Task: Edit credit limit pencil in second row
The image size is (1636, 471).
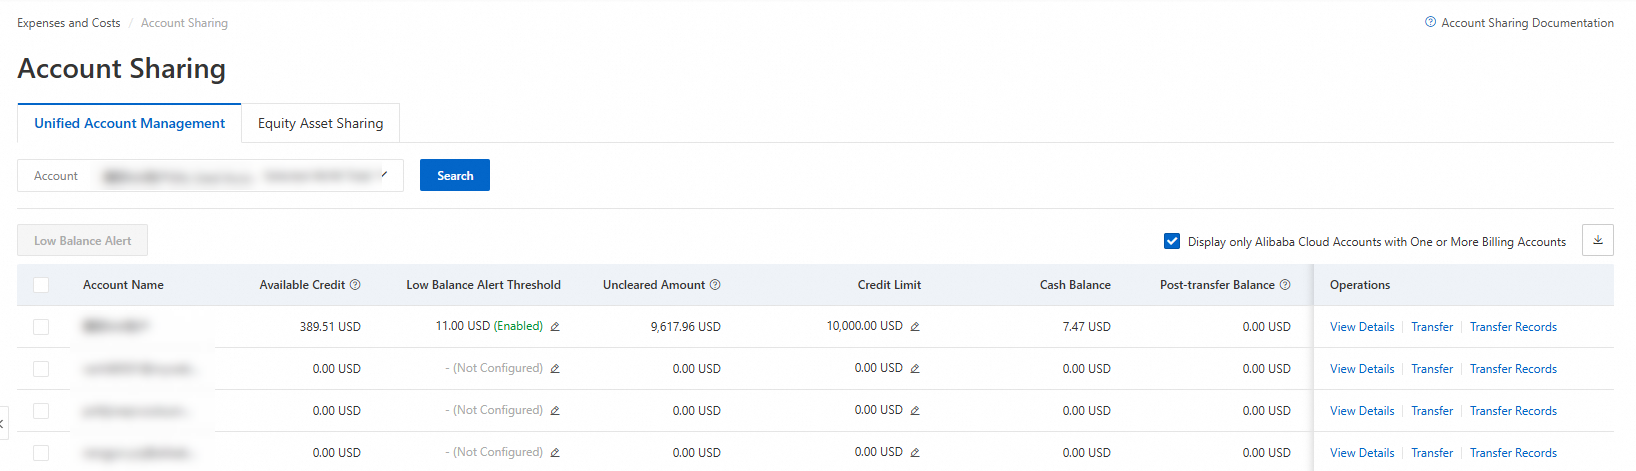Action: 915,369
